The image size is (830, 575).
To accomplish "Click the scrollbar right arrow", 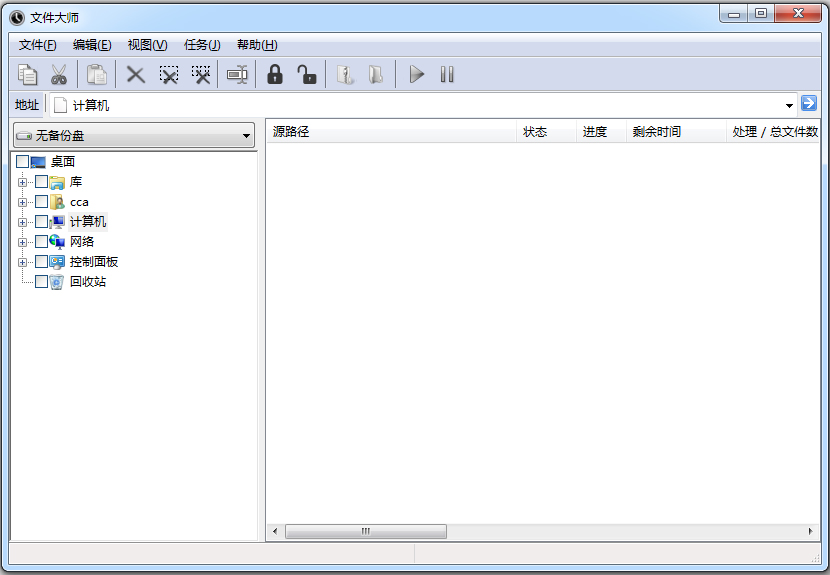I will point(810,531).
